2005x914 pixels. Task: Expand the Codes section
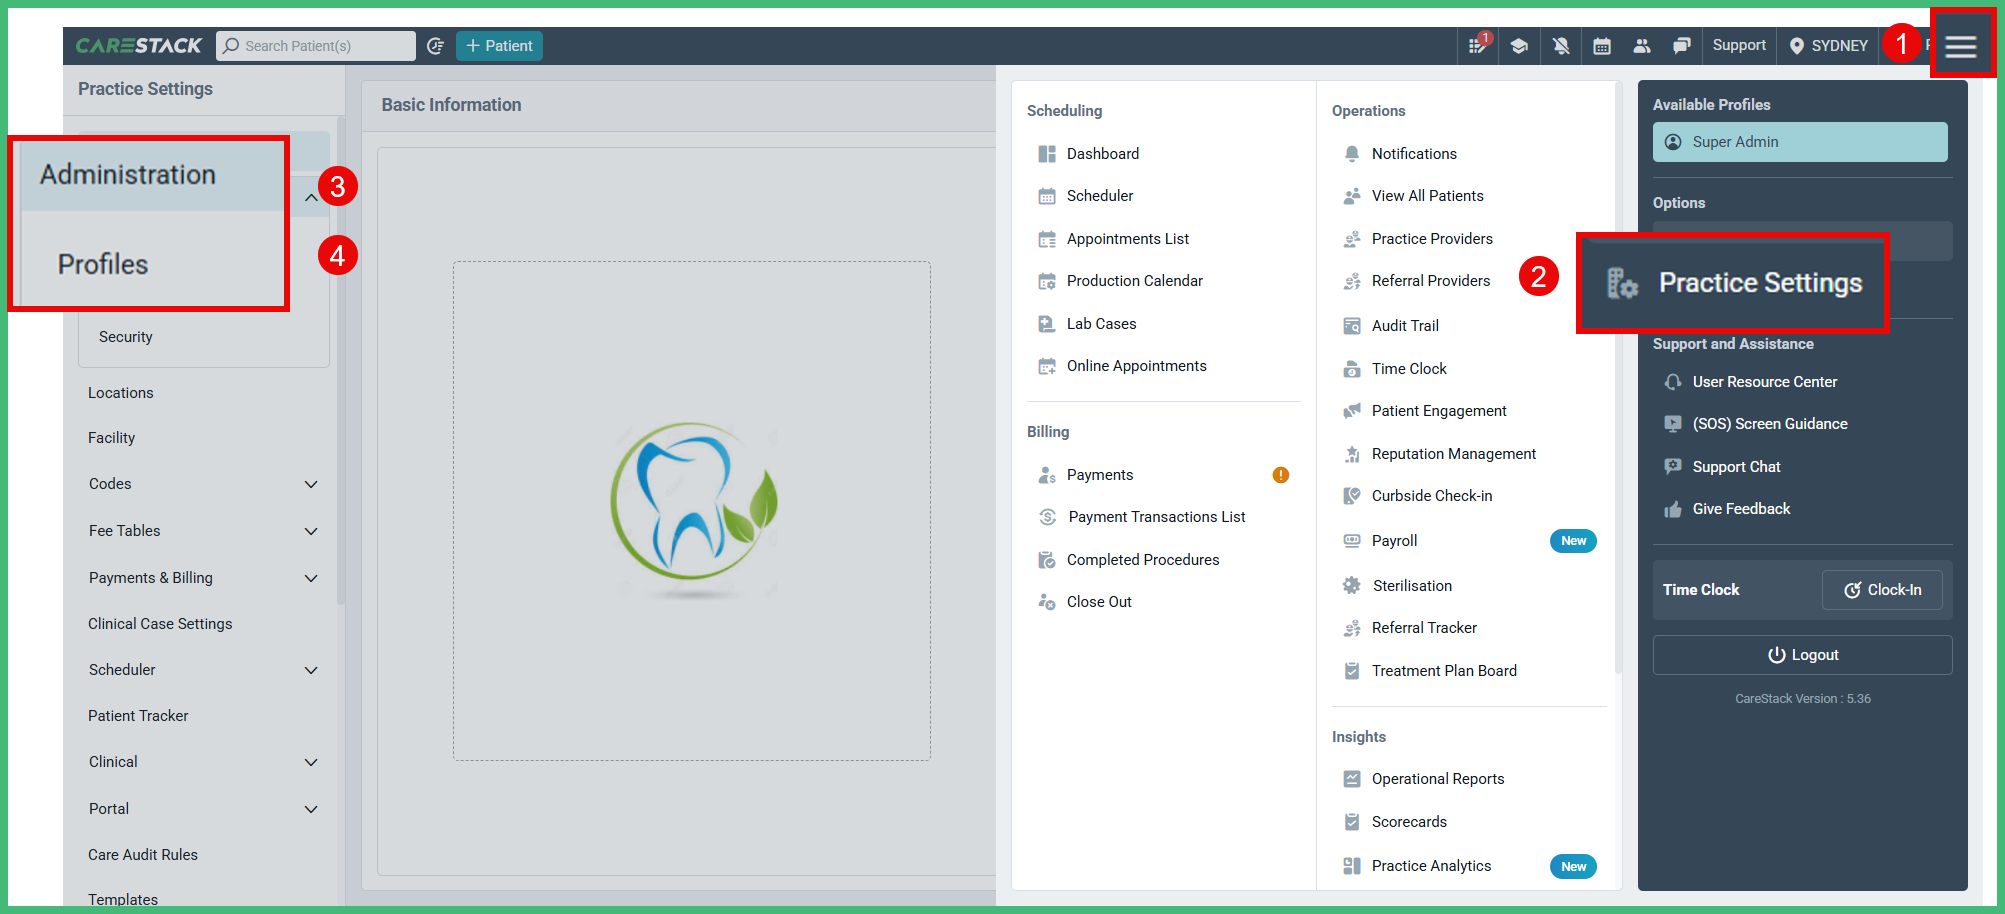pyautogui.click(x=311, y=484)
